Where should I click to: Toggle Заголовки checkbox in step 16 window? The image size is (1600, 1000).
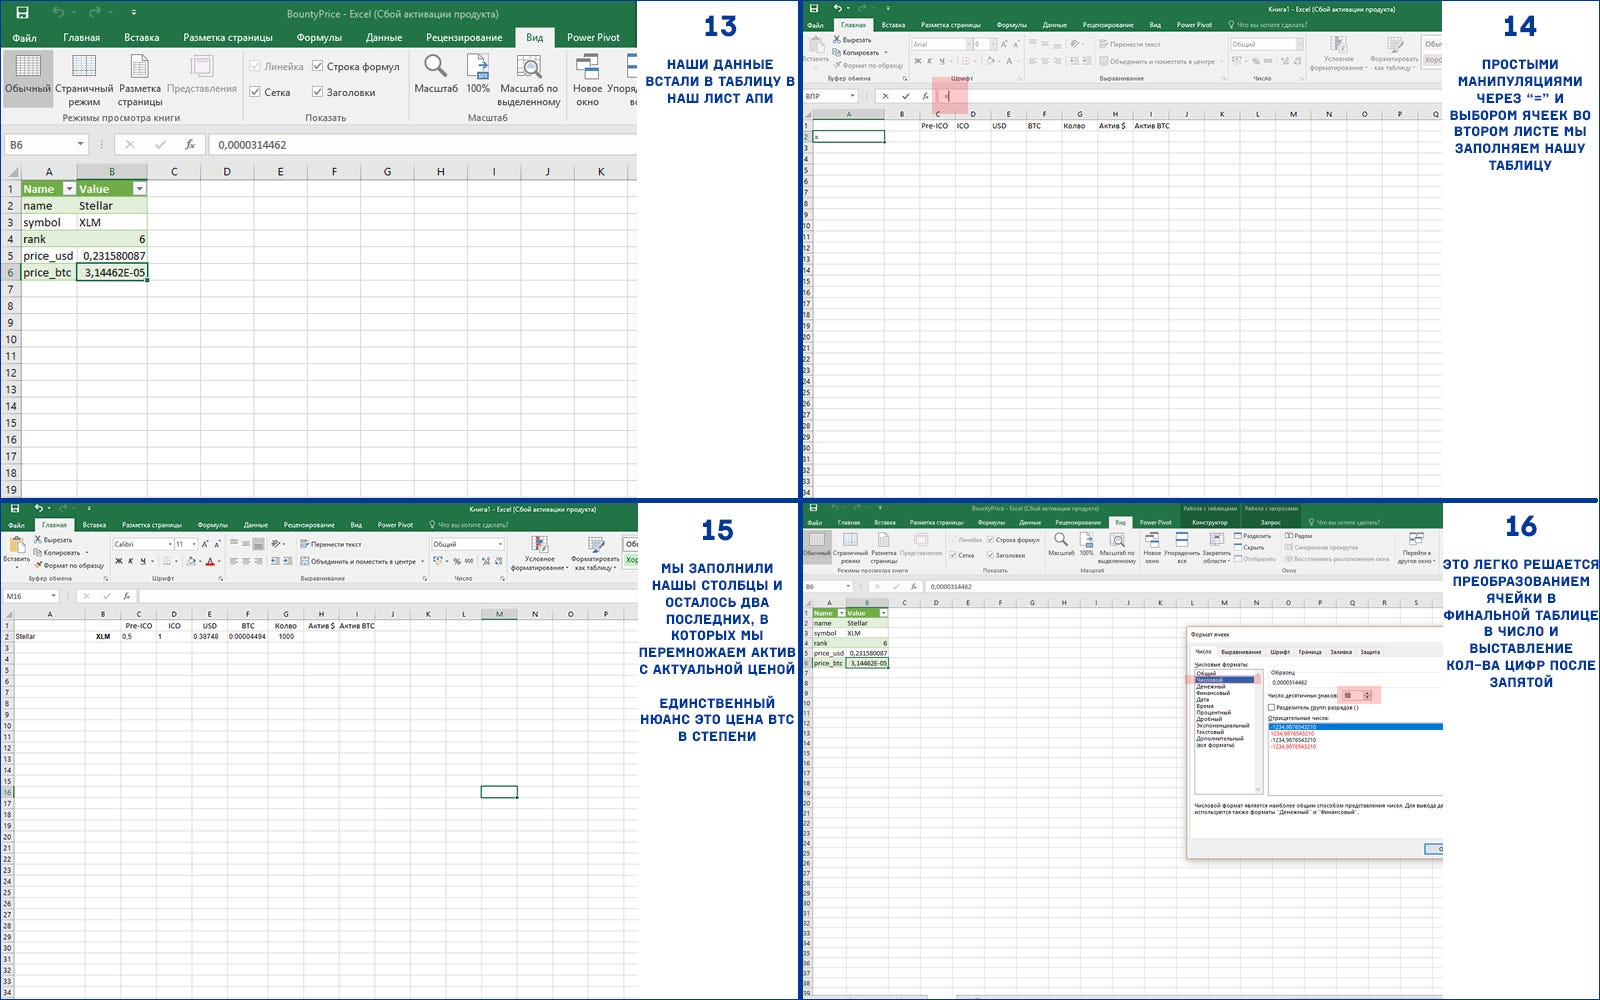[x=990, y=555]
